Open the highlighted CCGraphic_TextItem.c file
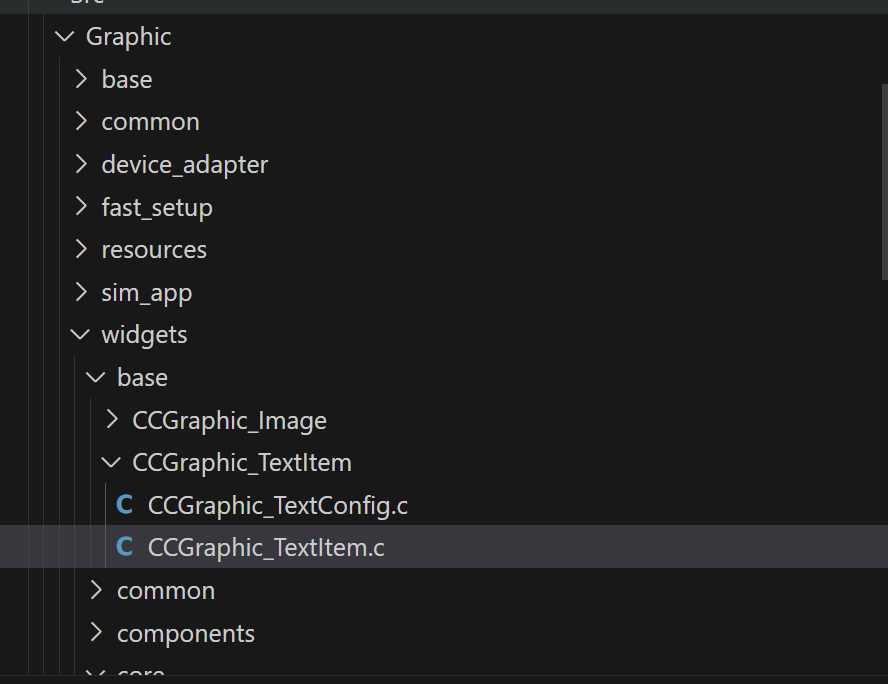Image resolution: width=888 pixels, height=684 pixels. tap(266, 548)
